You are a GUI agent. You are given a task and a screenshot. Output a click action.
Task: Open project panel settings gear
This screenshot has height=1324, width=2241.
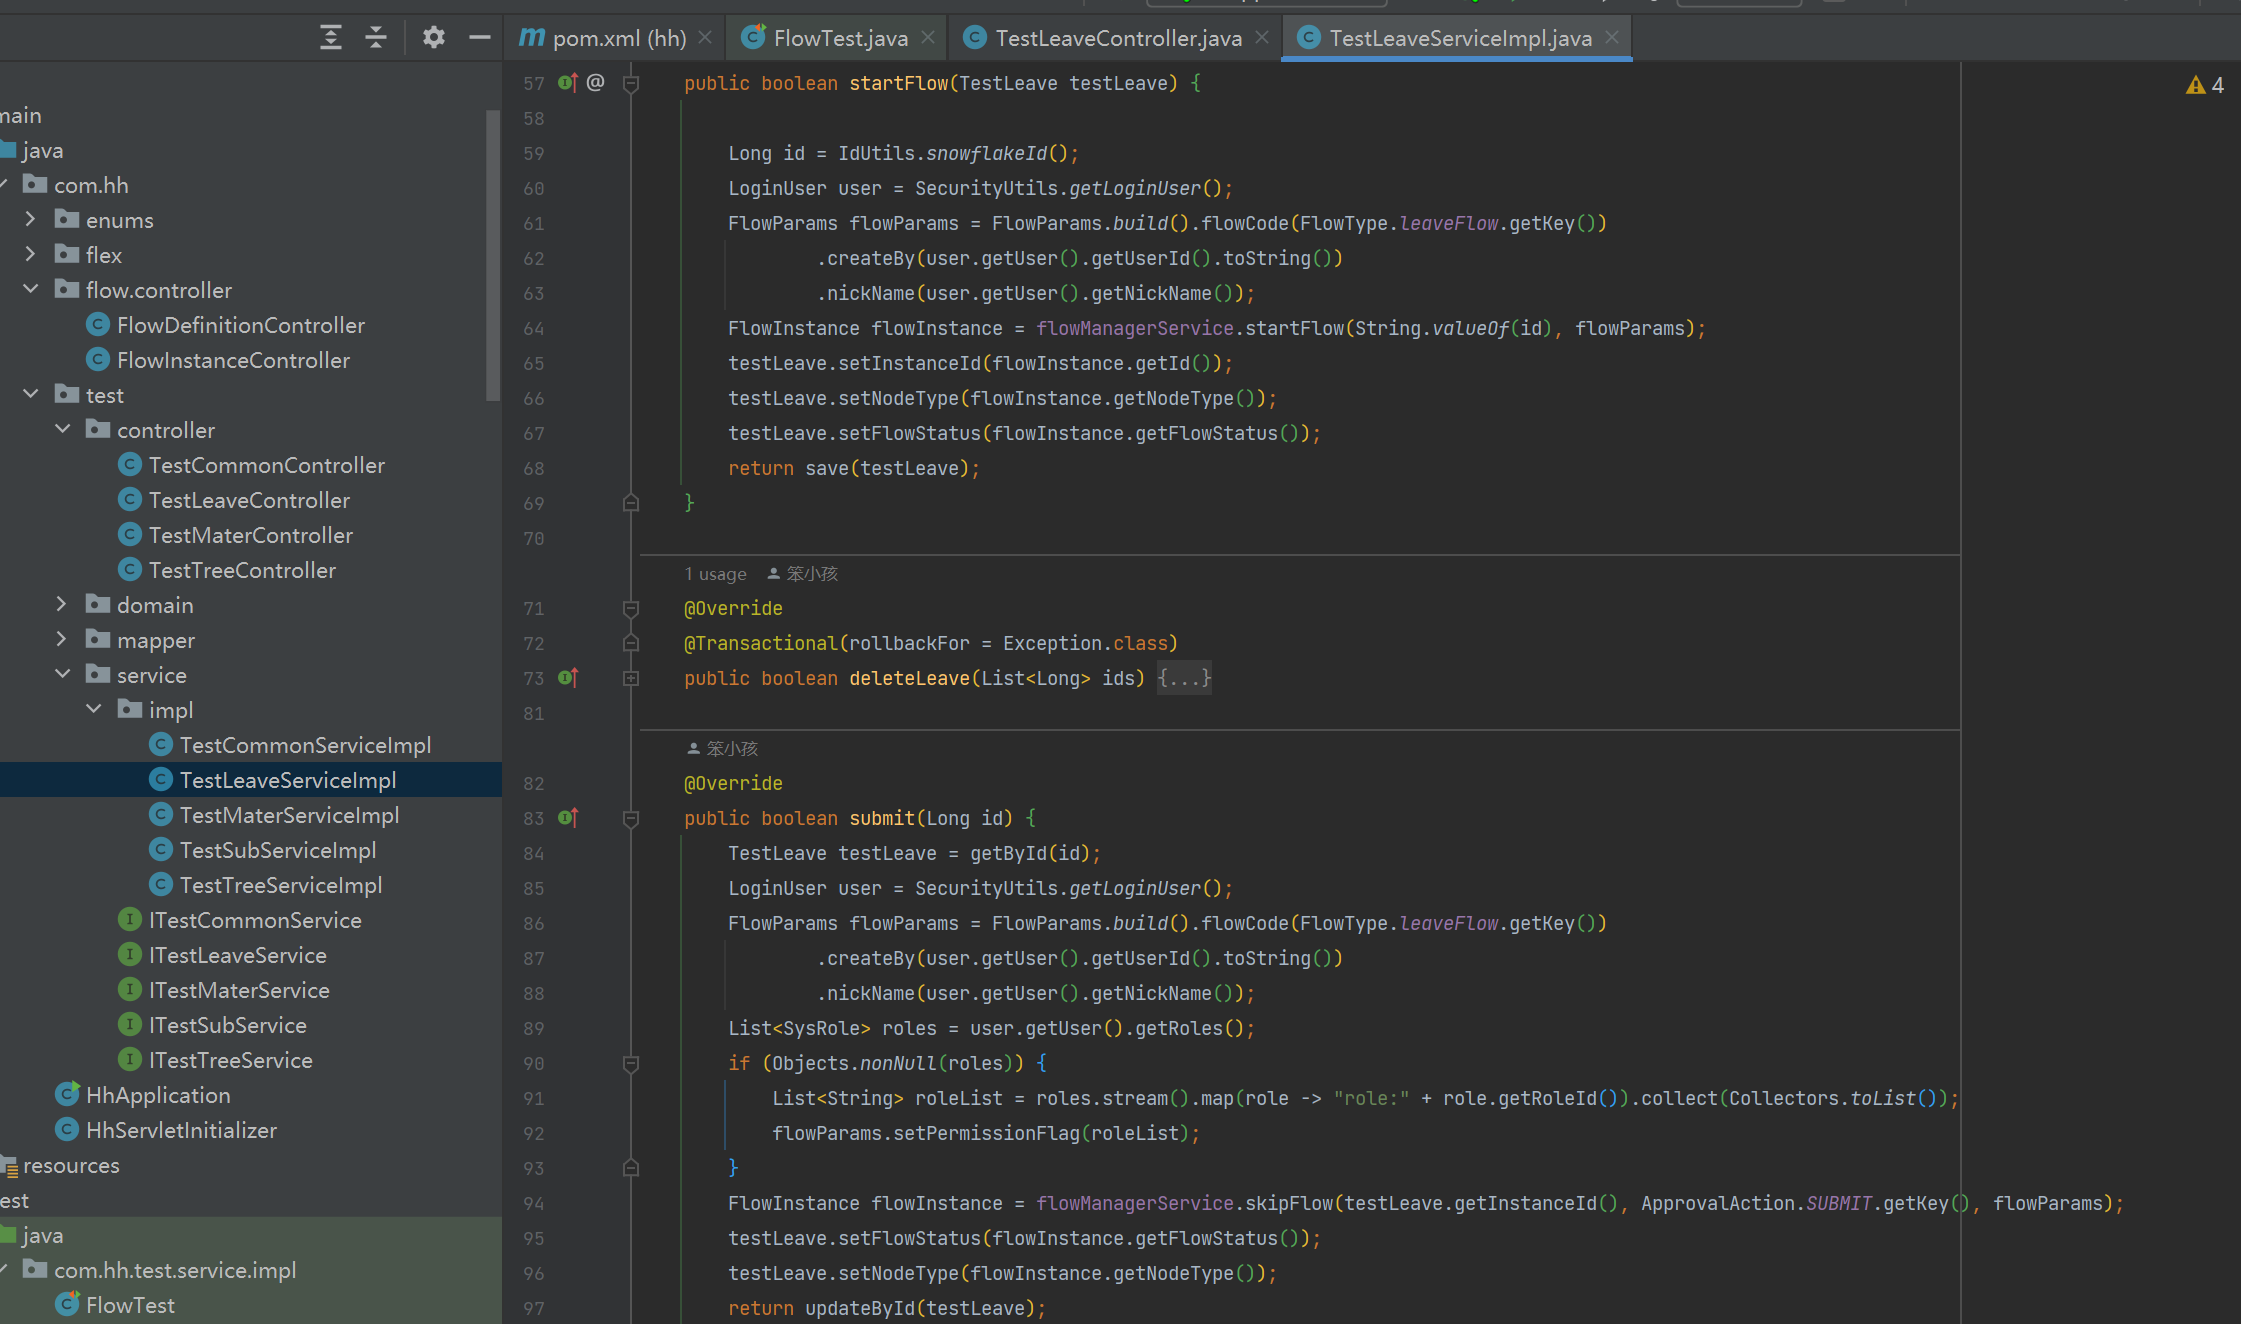(x=433, y=38)
